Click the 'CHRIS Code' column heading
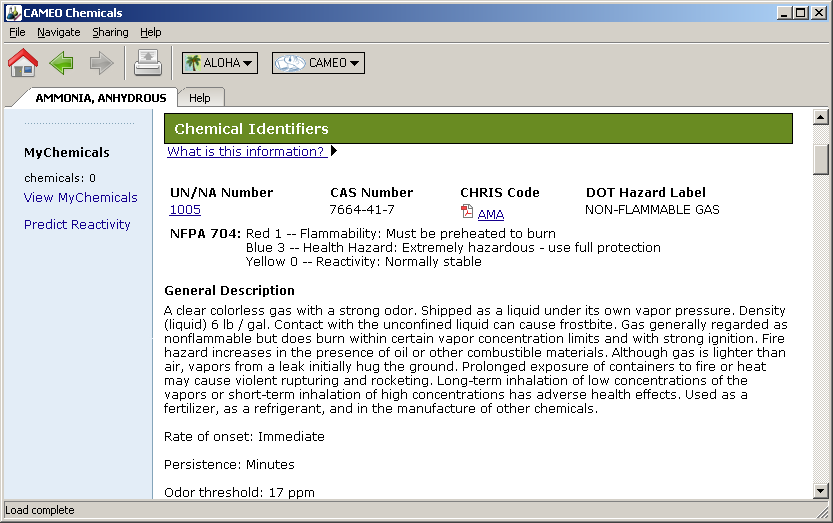Viewport: 833px width, 523px height. [x=500, y=192]
